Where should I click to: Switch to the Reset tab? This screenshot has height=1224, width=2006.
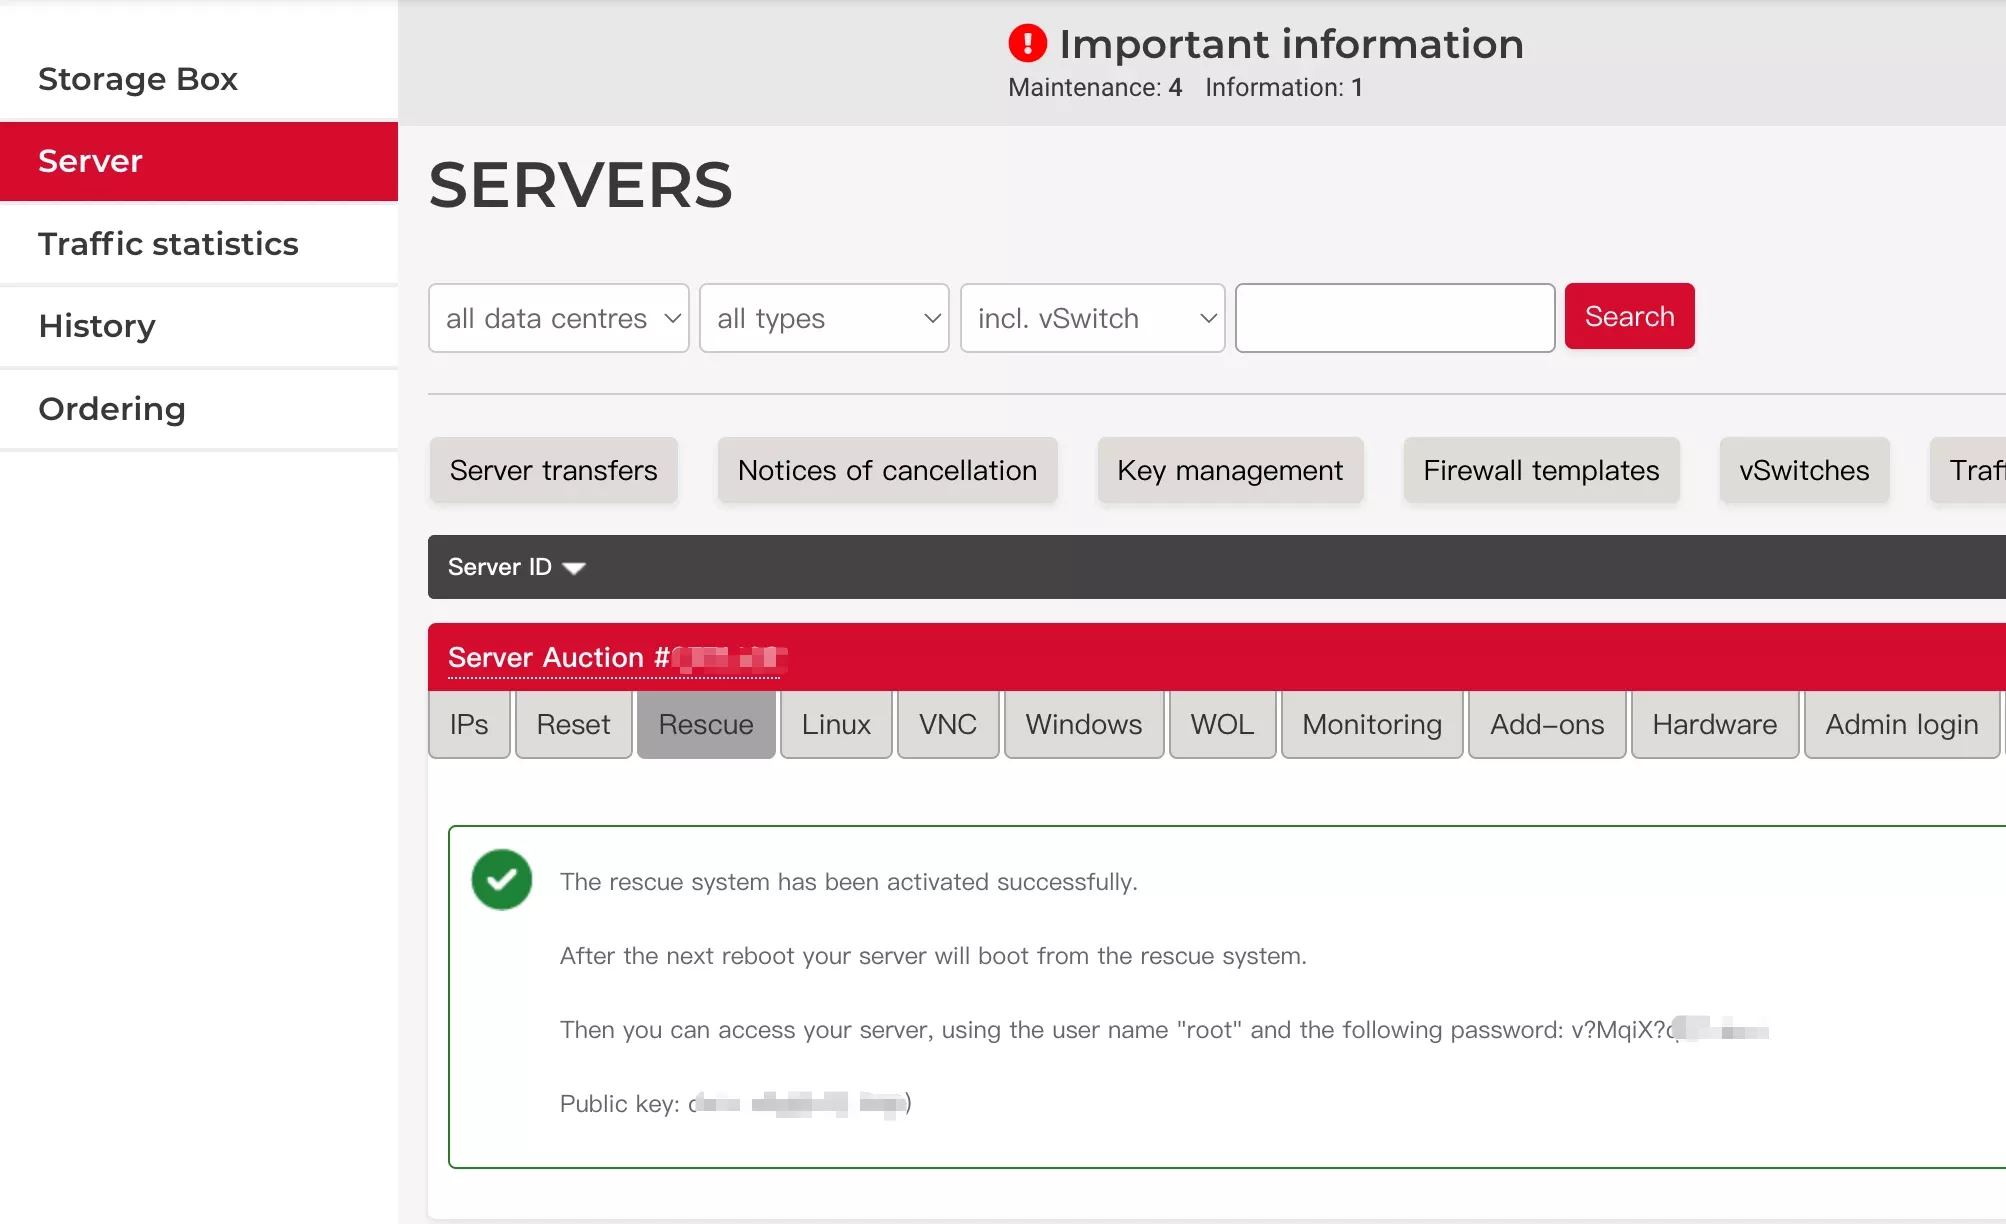[x=573, y=725]
